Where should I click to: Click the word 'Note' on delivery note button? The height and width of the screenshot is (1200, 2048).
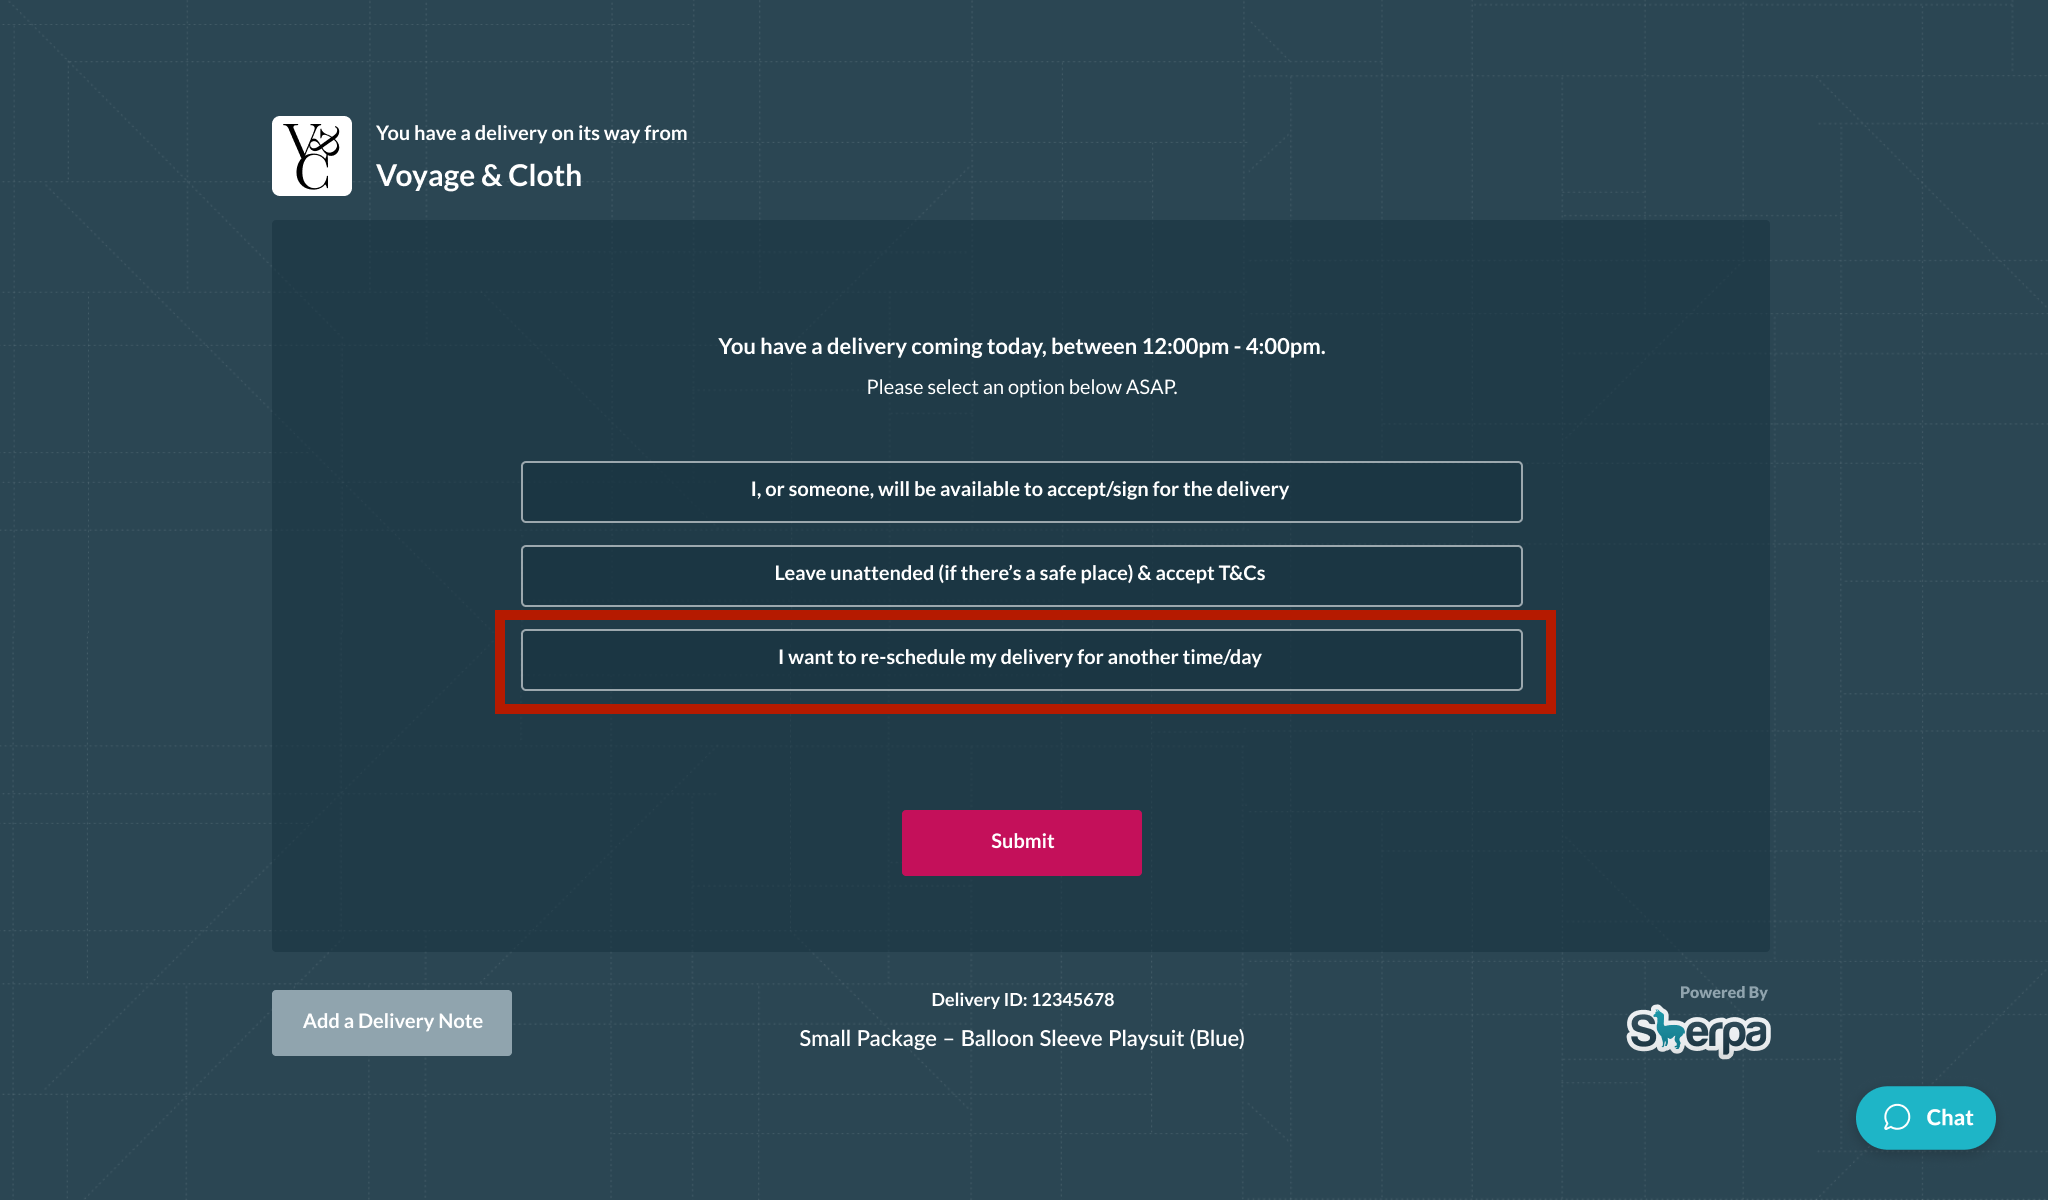460,1022
